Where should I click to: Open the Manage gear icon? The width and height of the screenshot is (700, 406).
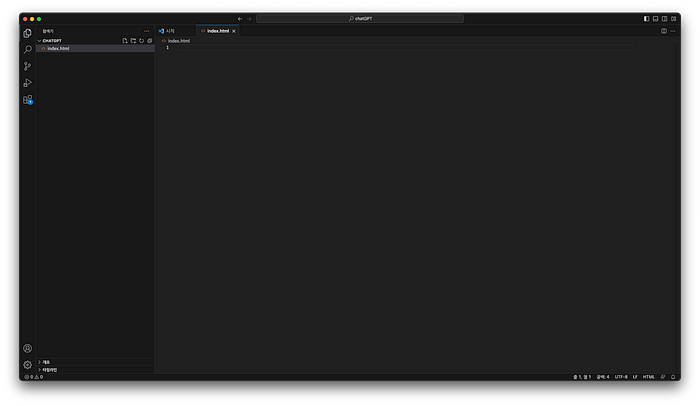click(28, 365)
